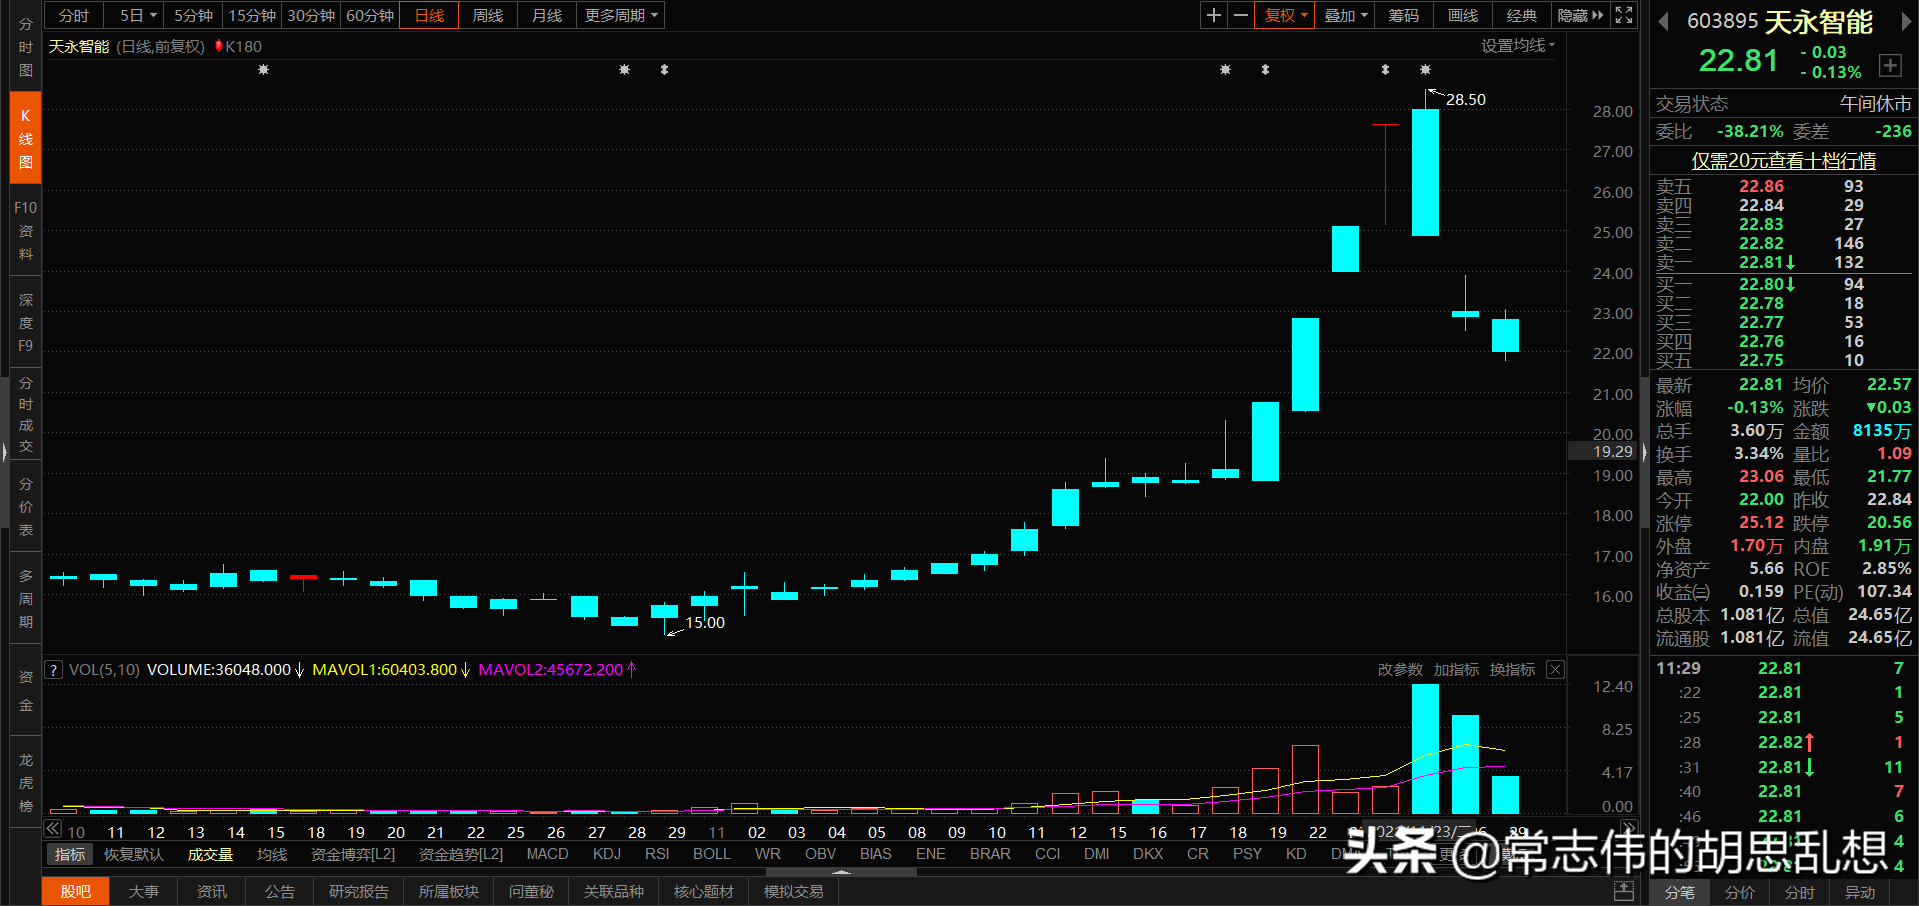1919x906 pixels.
Task: Click the chart scrollbar left arrow
Action: point(52,829)
